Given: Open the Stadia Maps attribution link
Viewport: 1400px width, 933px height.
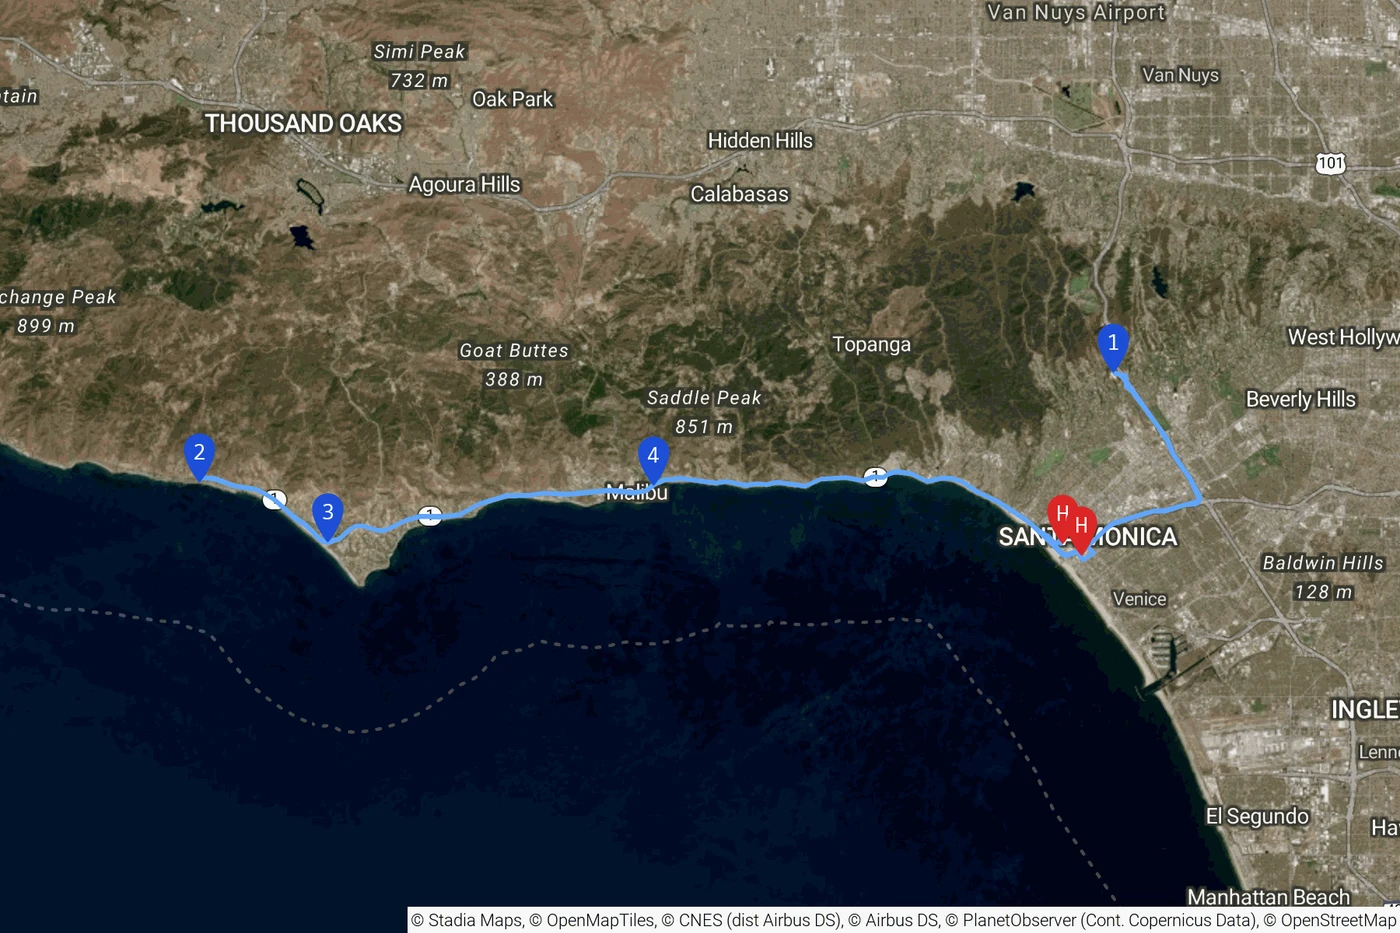Looking at the screenshot, I should (466, 920).
